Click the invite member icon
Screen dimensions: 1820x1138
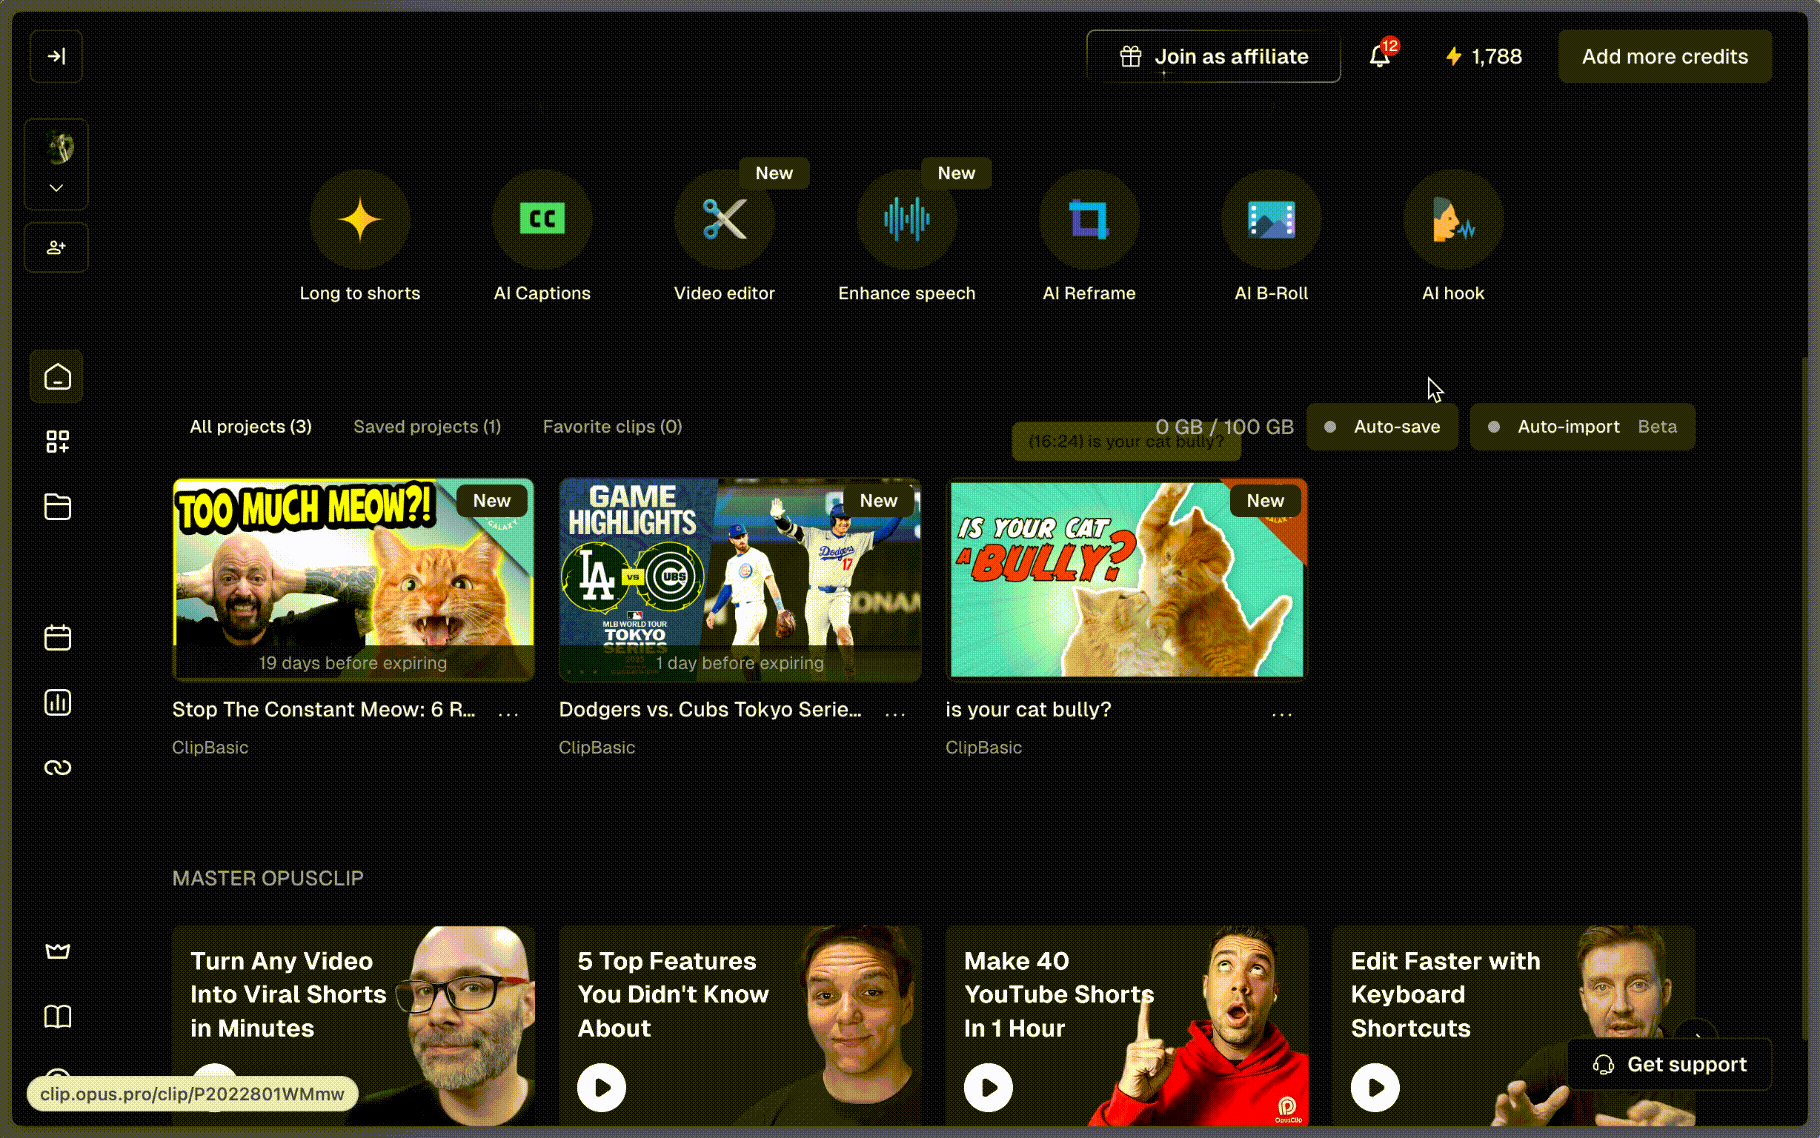[x=56, y=247]
